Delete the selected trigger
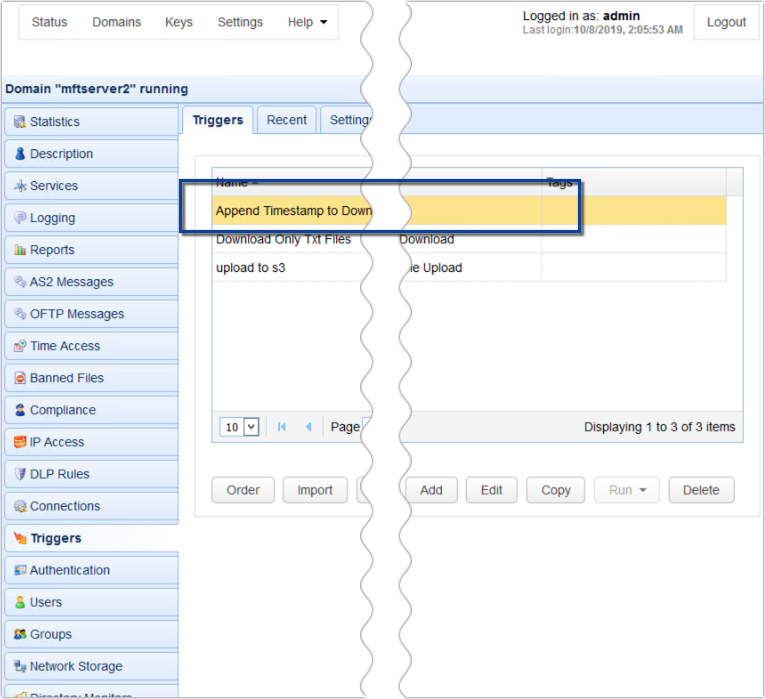 700,490
